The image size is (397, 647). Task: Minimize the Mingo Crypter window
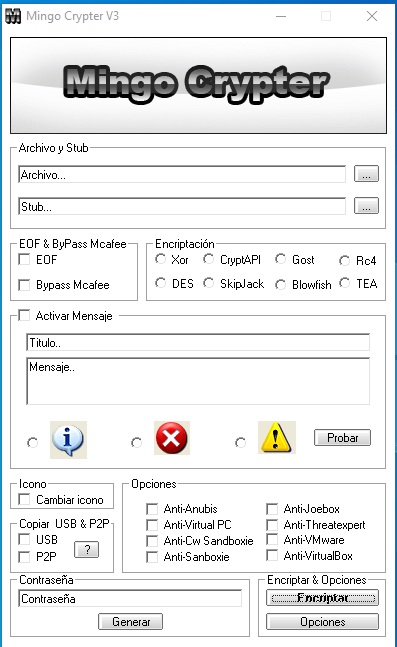point(281,16)
